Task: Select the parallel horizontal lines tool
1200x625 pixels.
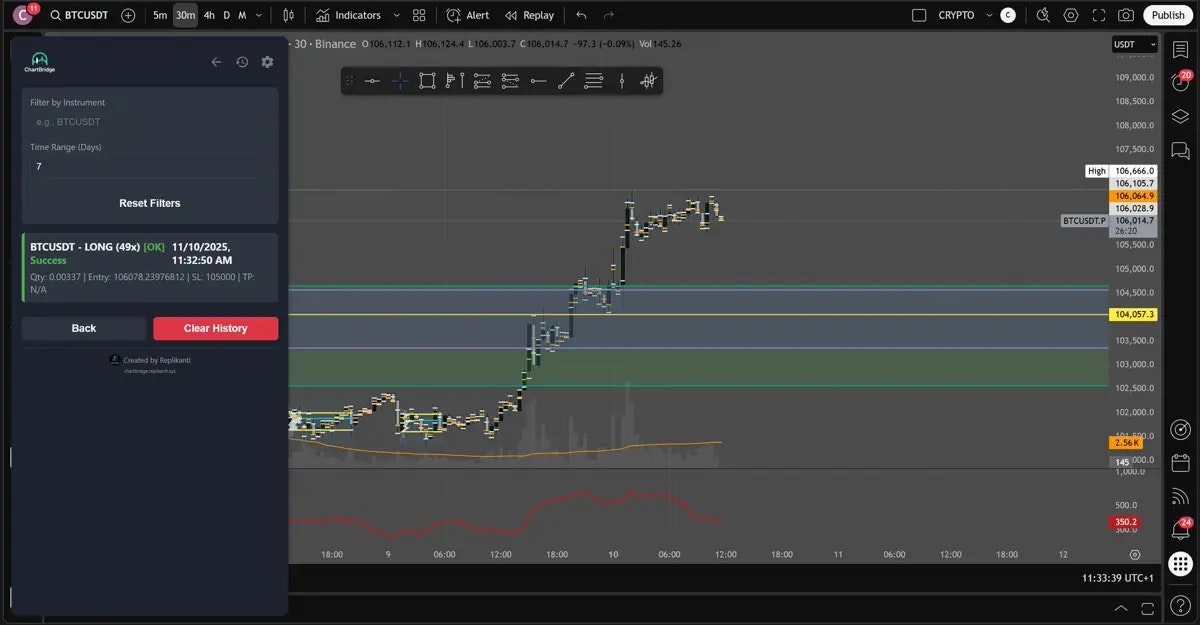Action: click(x=594, y=81)
